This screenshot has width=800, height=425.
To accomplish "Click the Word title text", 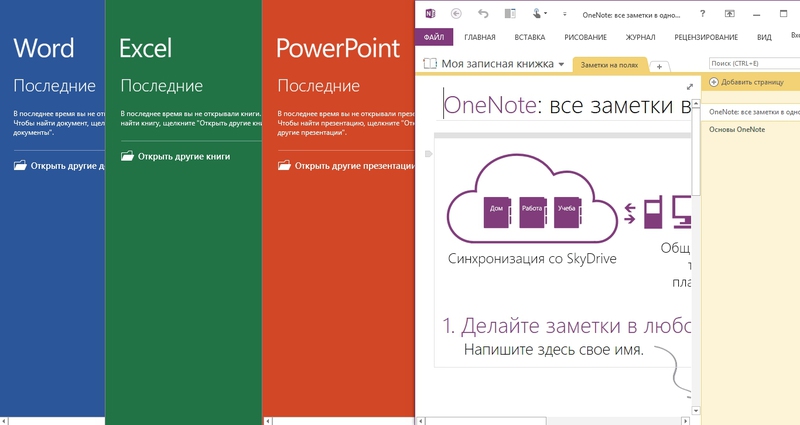I will coord(44,48).
